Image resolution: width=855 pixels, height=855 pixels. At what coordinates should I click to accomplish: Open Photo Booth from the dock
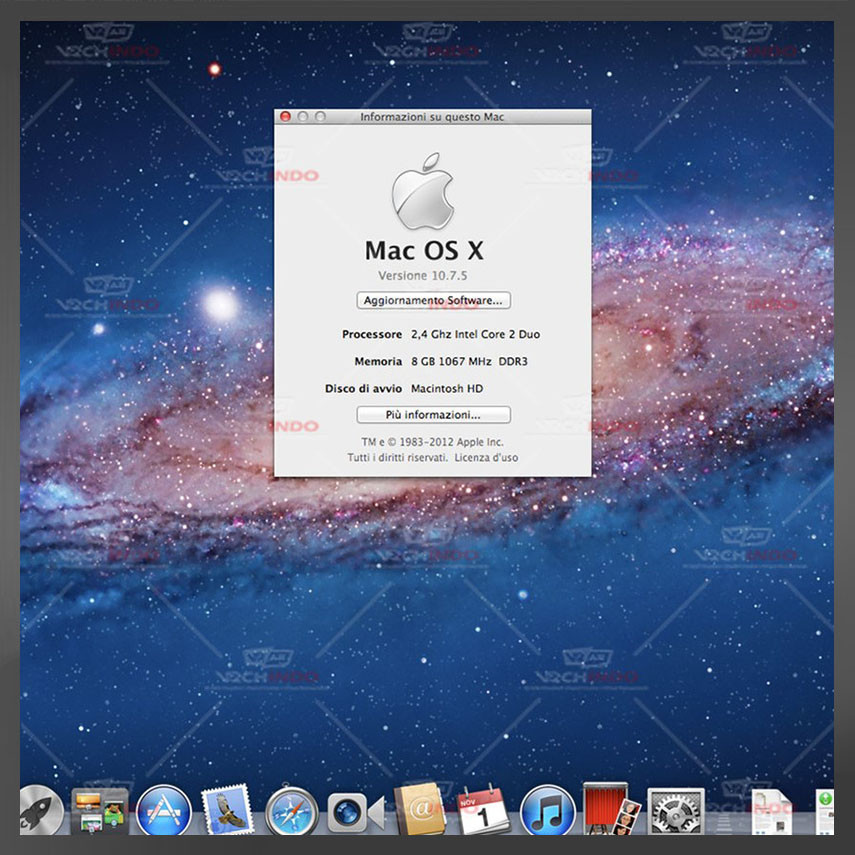[x=611, y=809]
